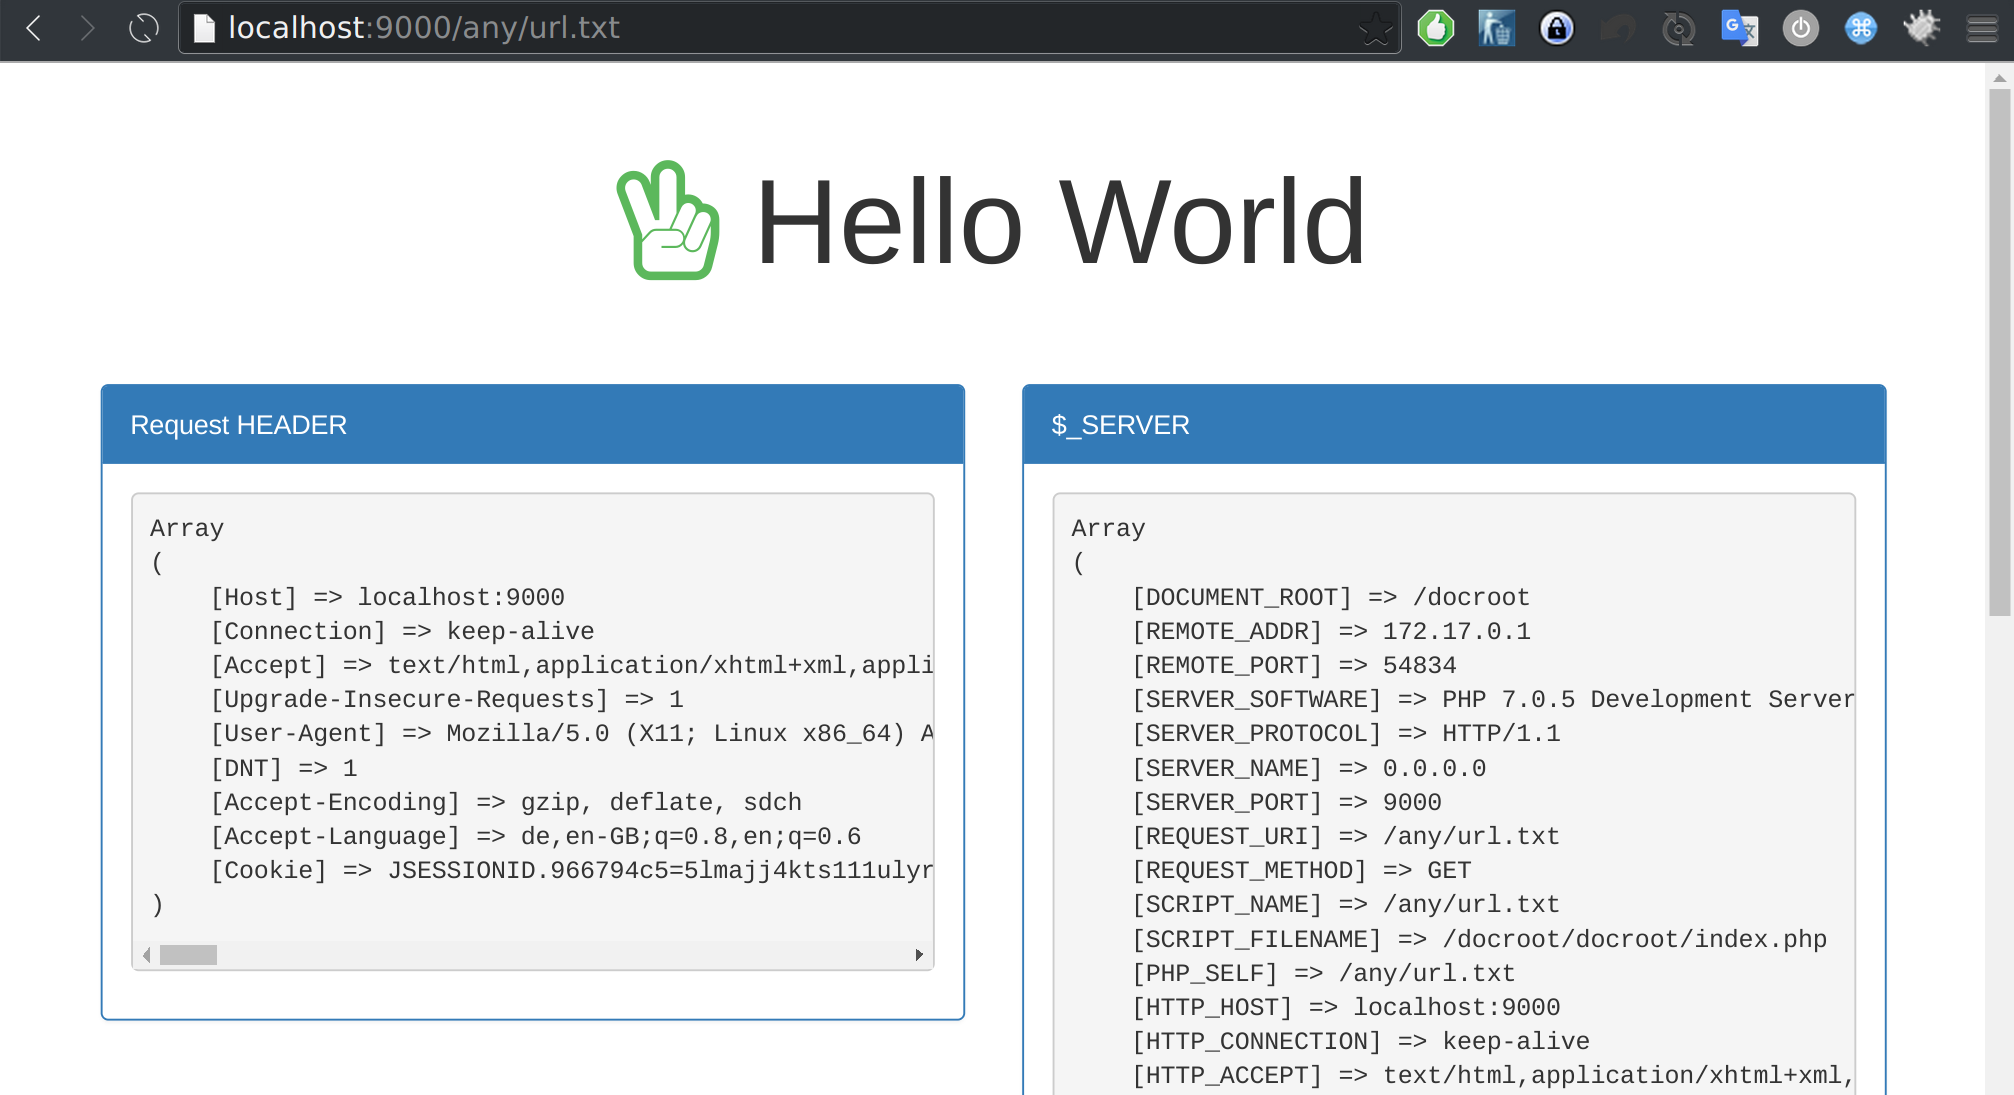Click the address bar URL field

pyautogui.click(x=700, y=28)
